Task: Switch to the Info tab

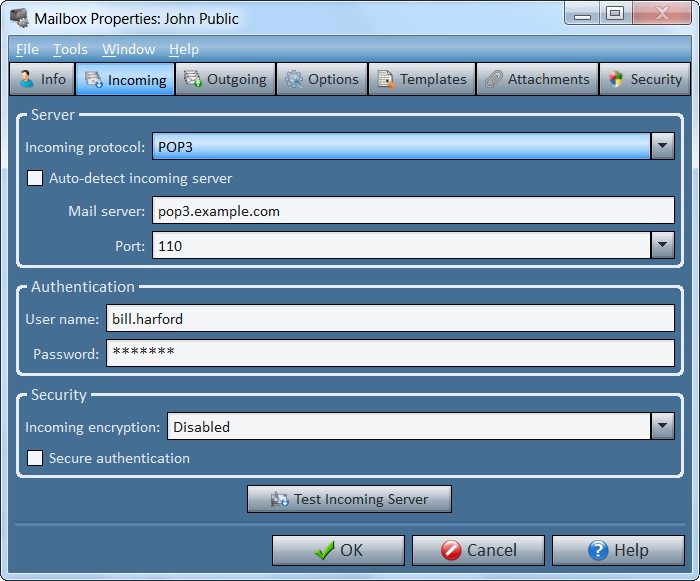Action: pos(42,79)
